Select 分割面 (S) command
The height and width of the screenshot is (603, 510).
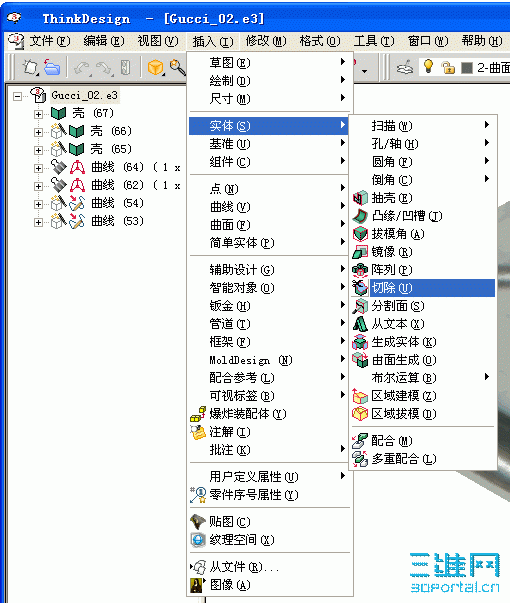pyautogui.click(x=423, y=306)
